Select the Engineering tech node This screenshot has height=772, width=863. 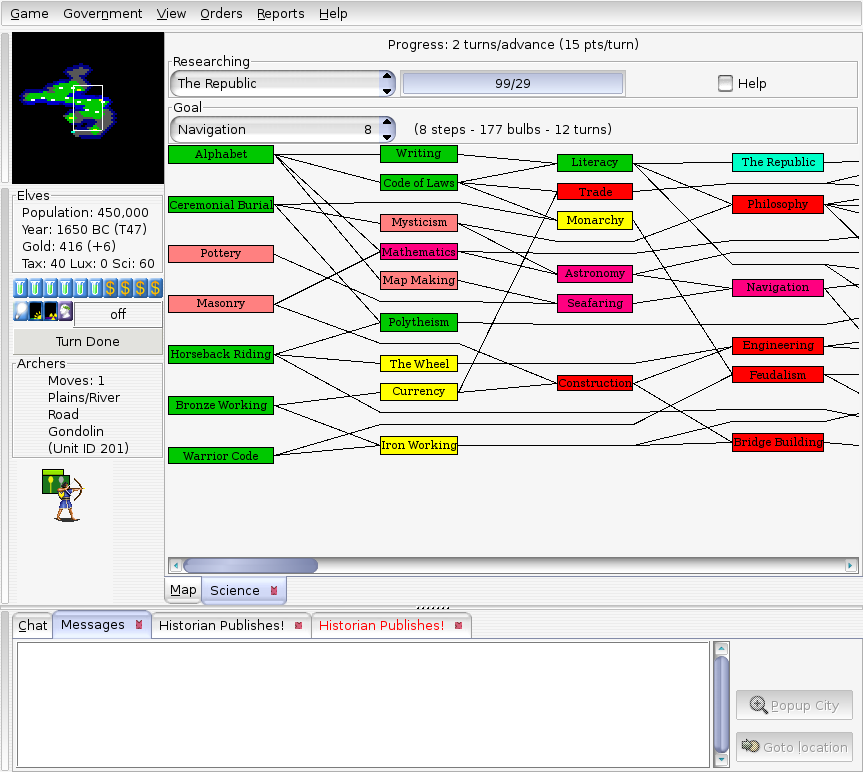pos(778,346)
